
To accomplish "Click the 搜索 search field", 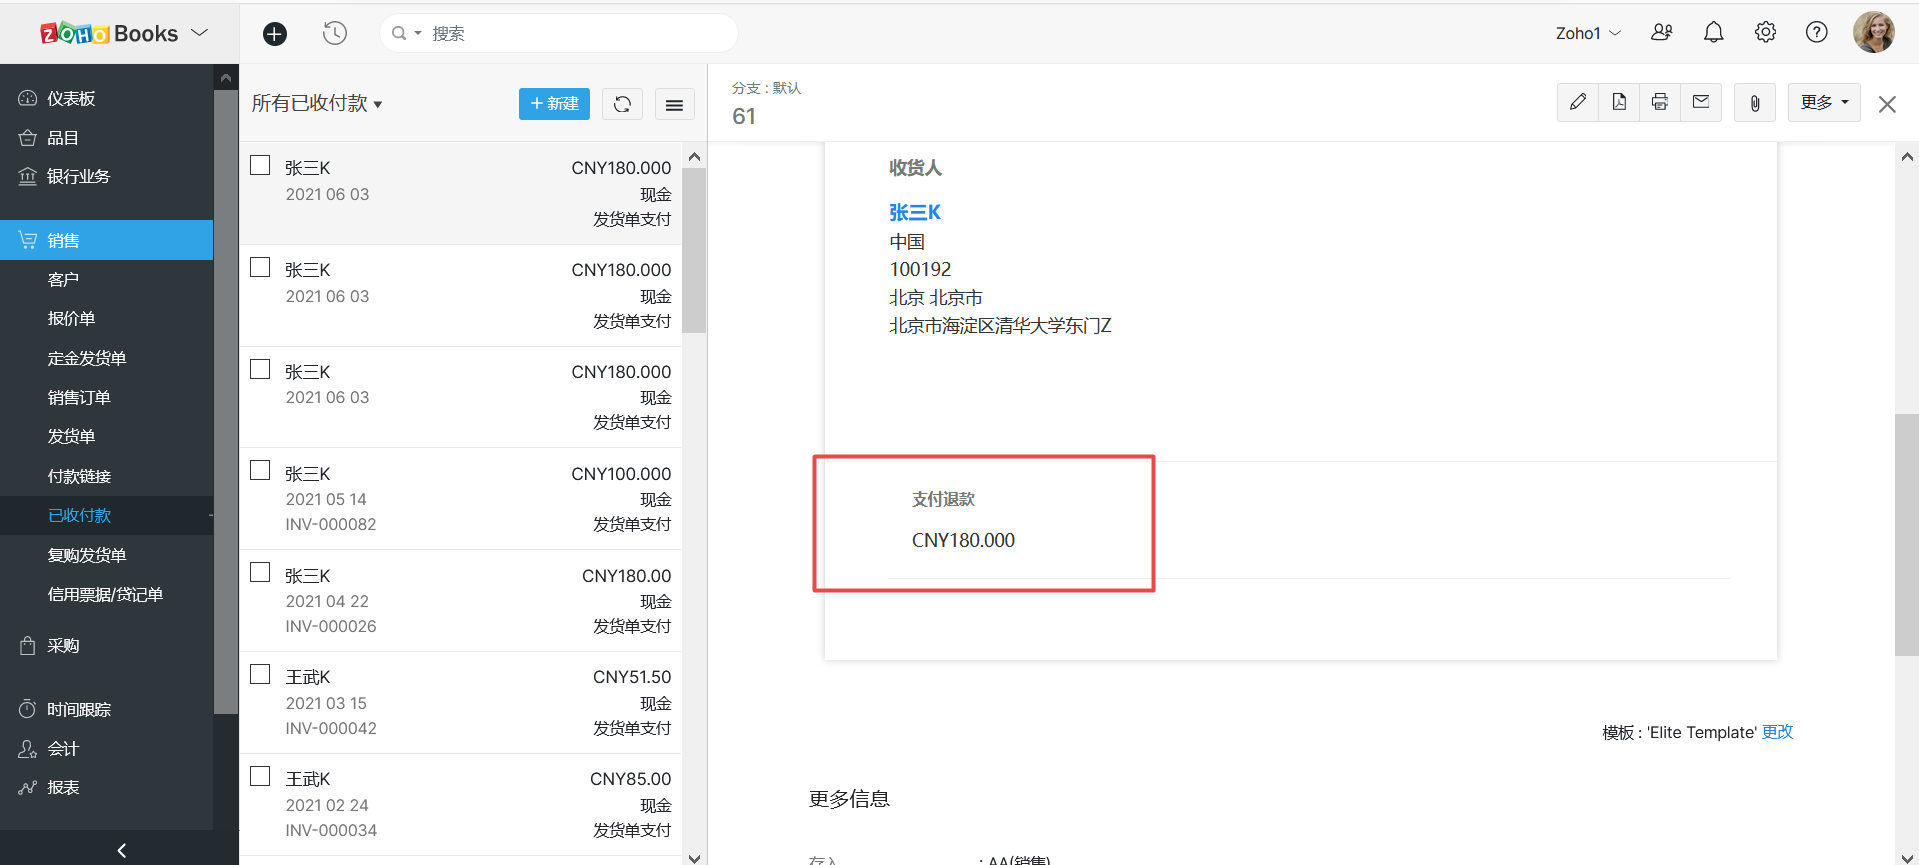I will pos(570,34).
